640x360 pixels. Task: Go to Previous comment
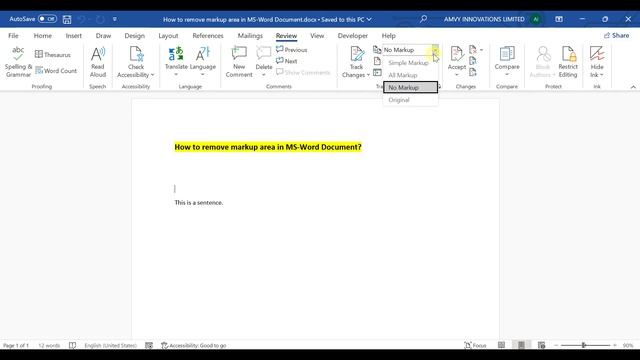(x=291, y=50)
